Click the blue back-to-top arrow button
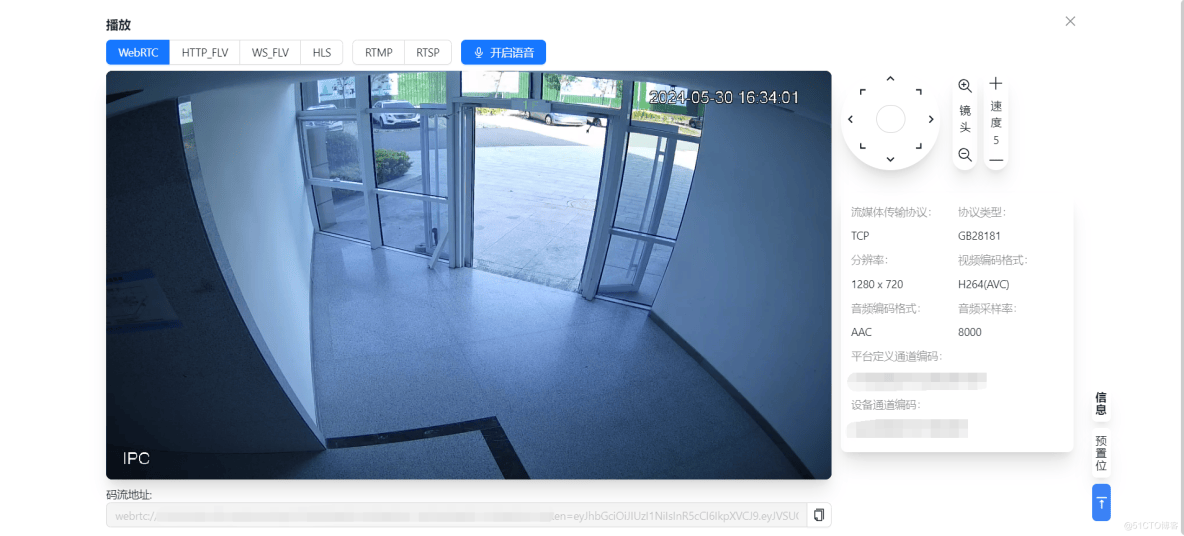Image resolution: width=1184 pixels, height=536 pixels. pos(1101,503)
